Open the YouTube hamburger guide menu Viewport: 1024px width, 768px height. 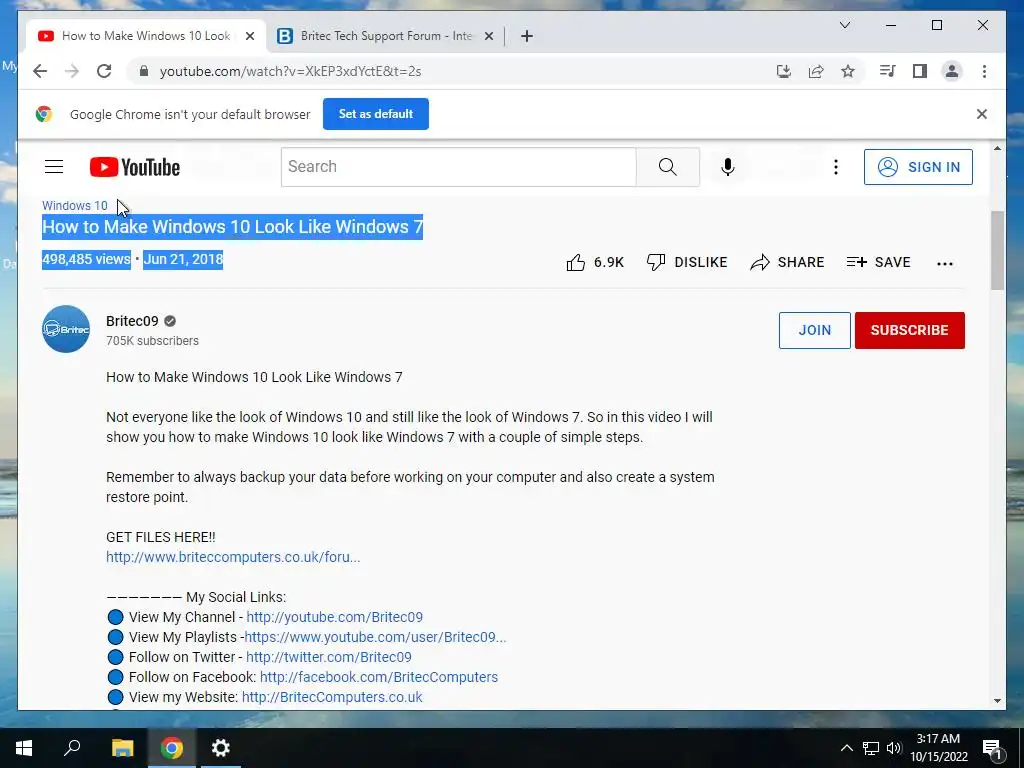click(54, 167)
